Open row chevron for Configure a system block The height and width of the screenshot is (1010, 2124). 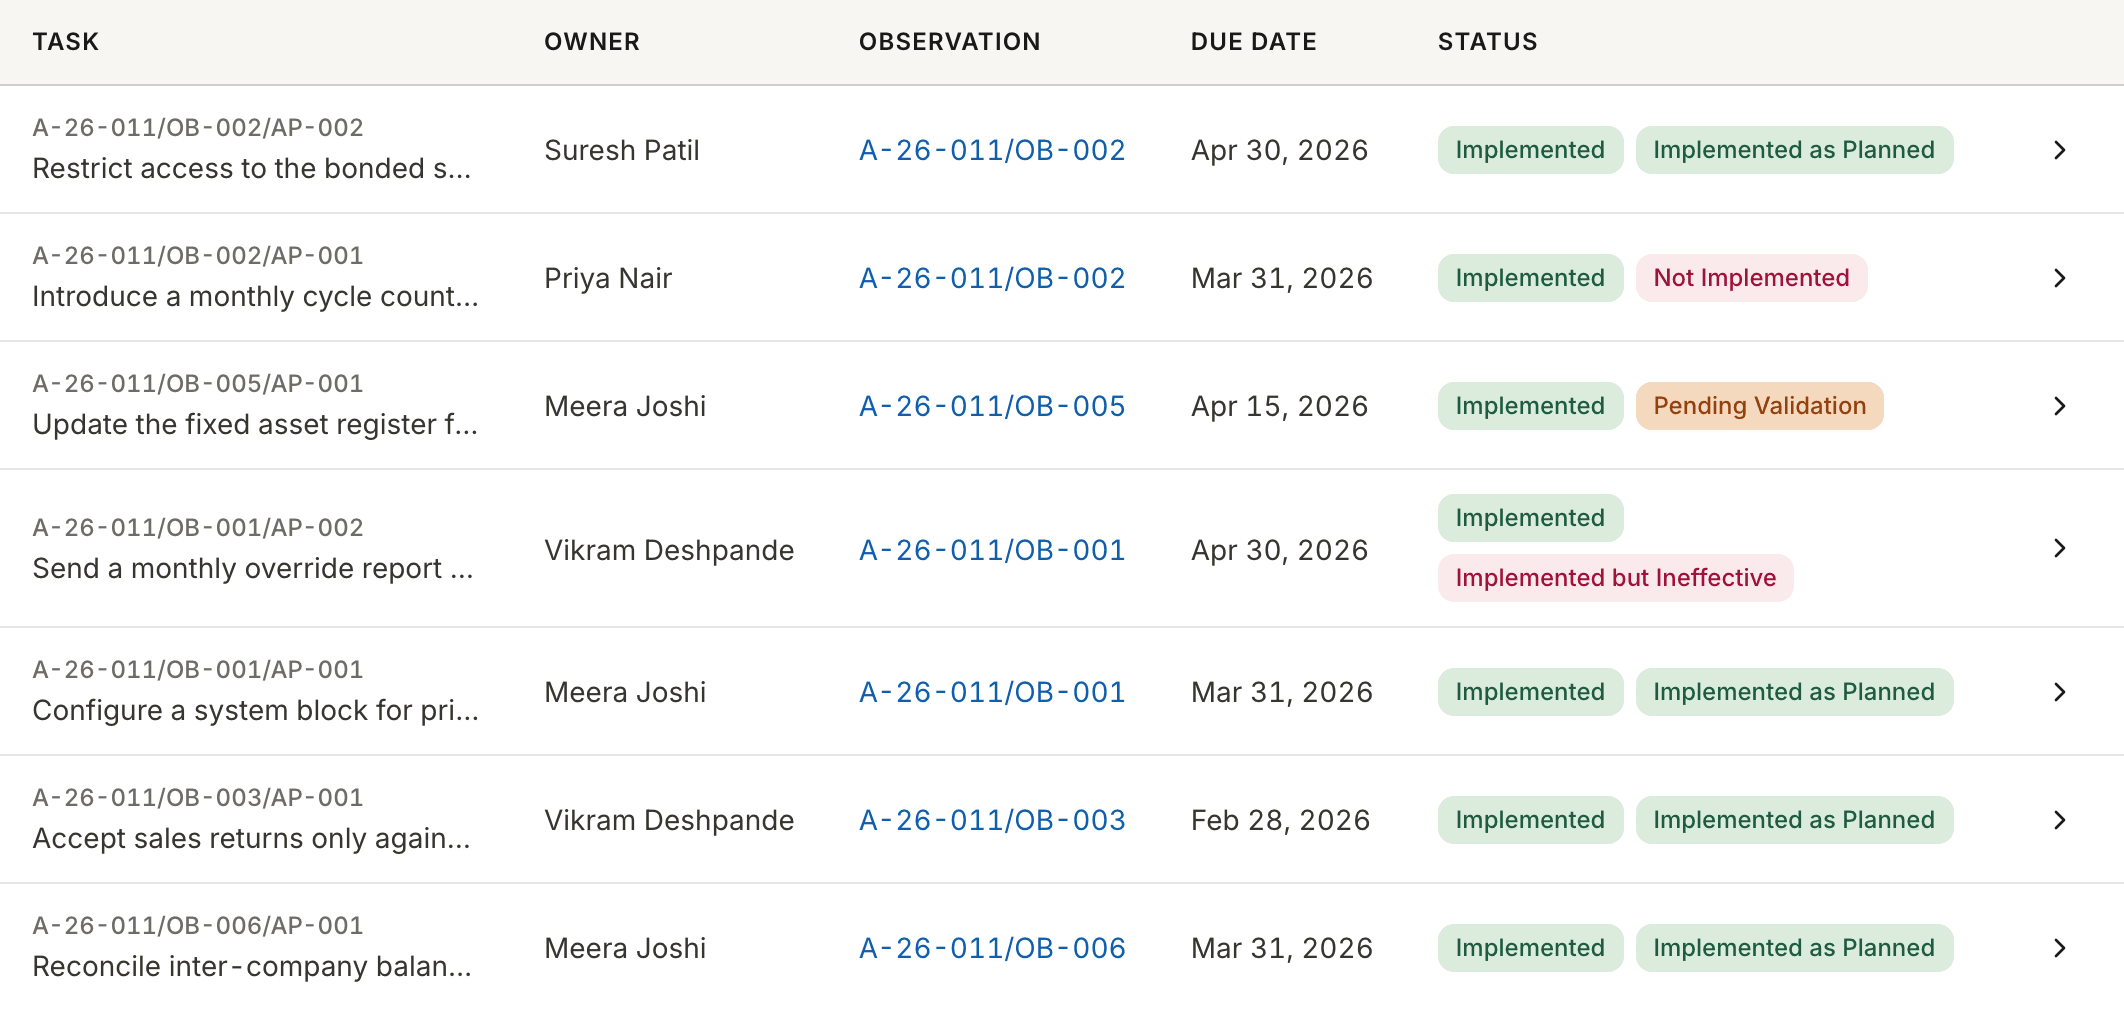pos(2059,692)
